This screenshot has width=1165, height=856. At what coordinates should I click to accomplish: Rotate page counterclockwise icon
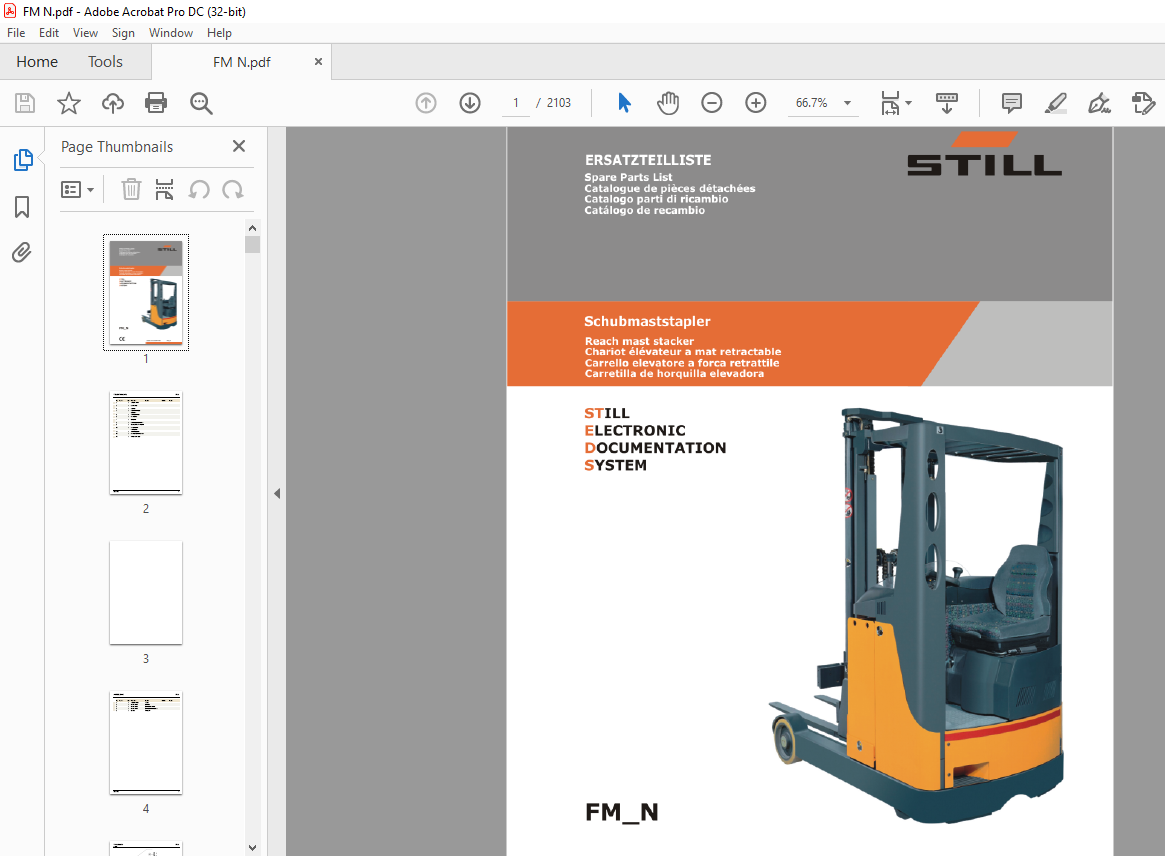pos(198,189)
